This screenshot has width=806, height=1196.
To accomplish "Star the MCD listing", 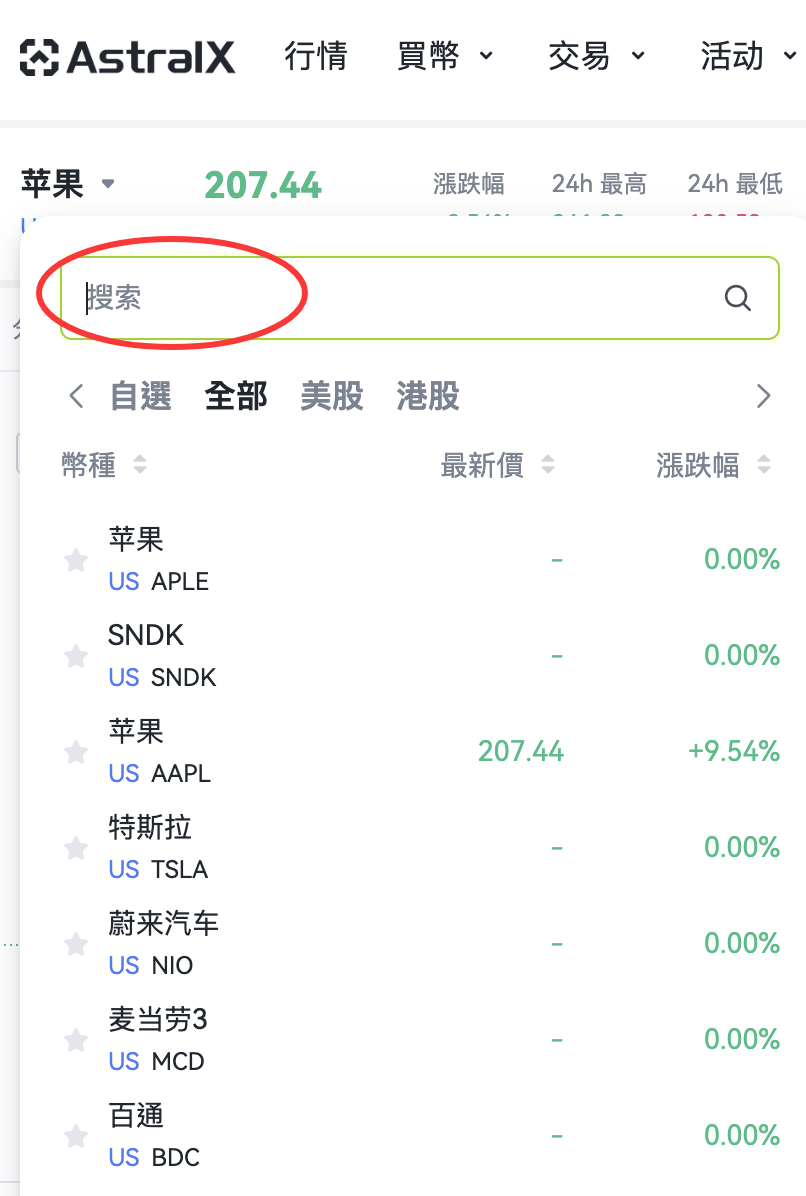I will 75,1040.
